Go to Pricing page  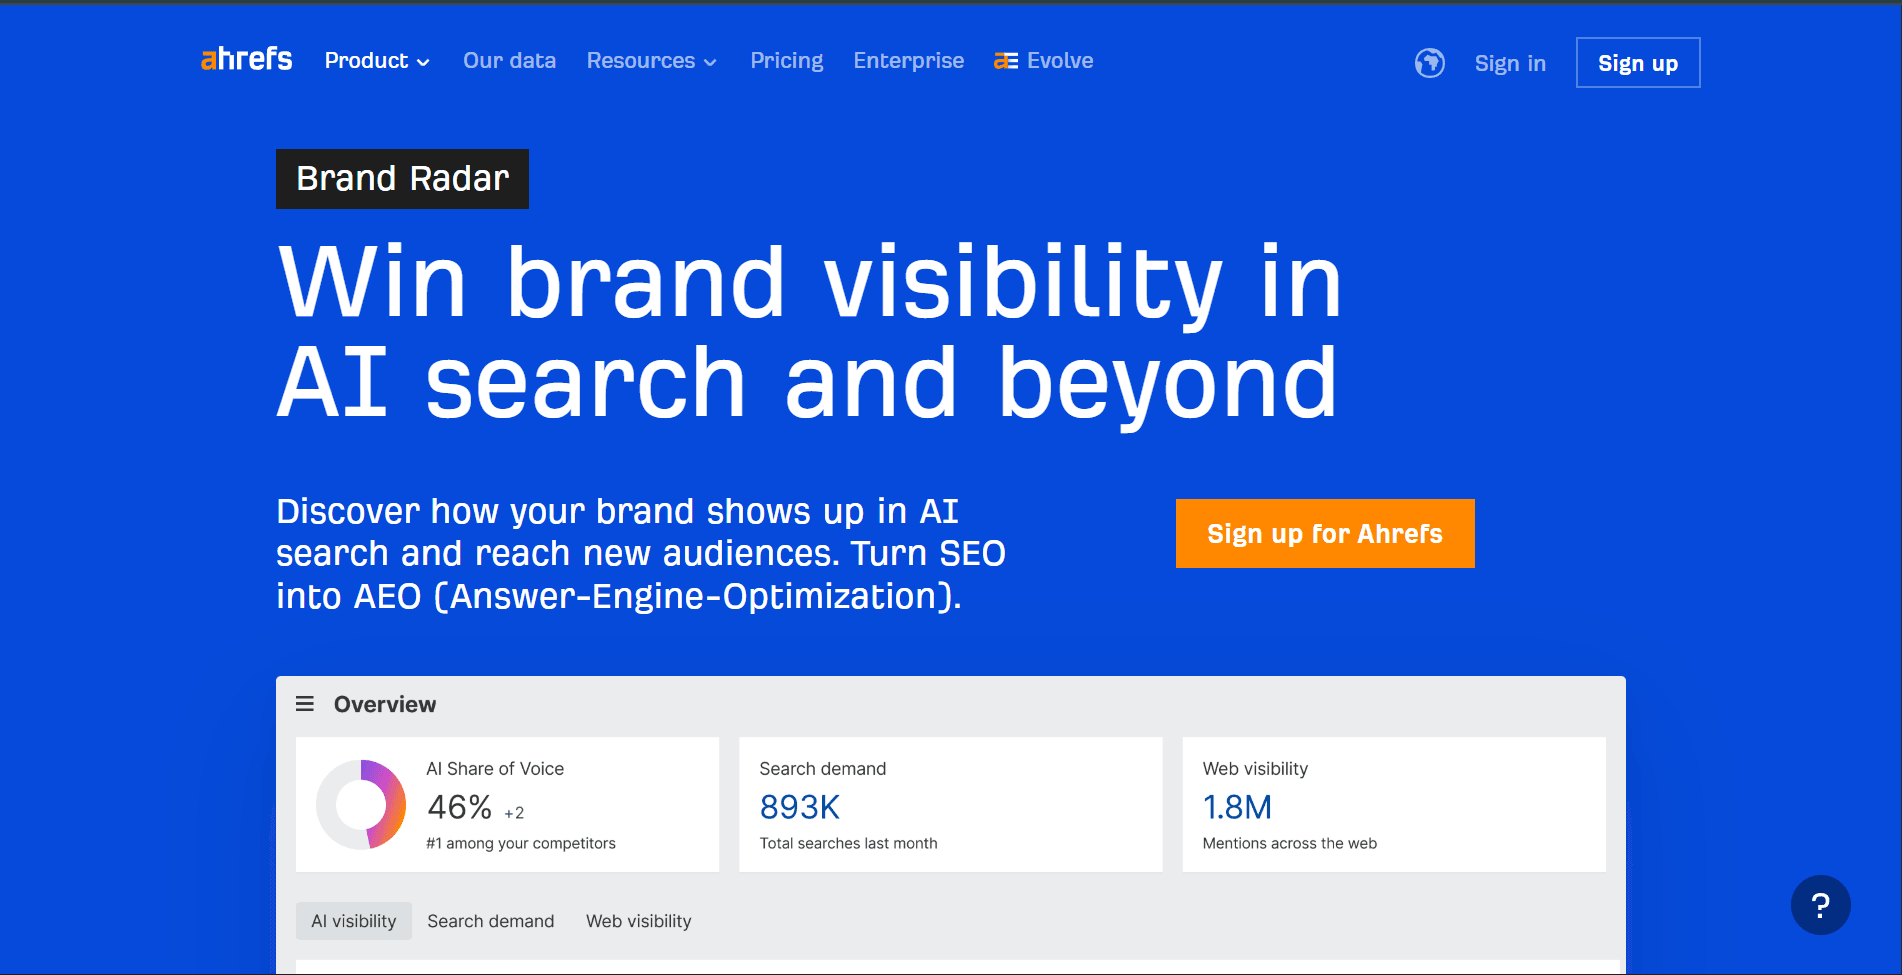[786, 61]
